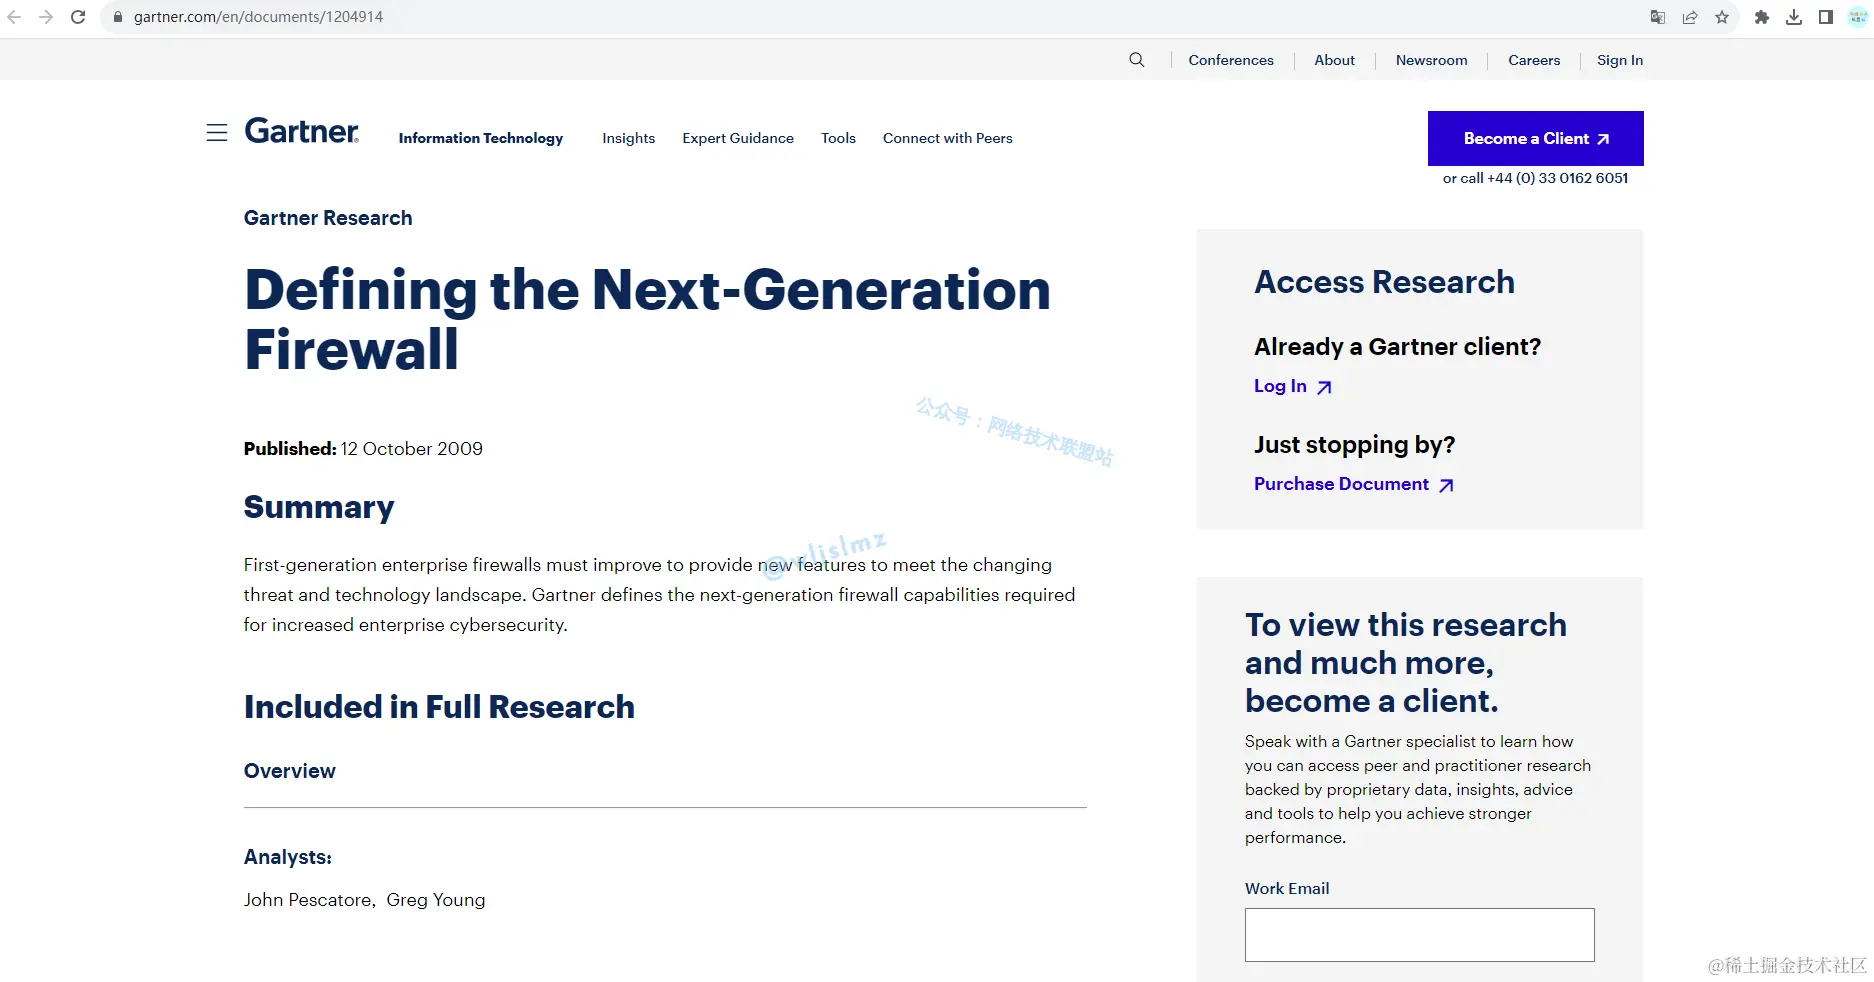
Task: Focus the Work Email input field
Action: pyautogui.click(x=1420, y=935)
